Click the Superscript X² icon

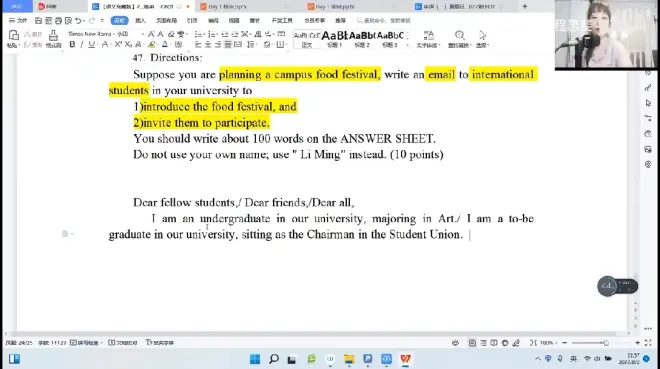tap(118, 44)
